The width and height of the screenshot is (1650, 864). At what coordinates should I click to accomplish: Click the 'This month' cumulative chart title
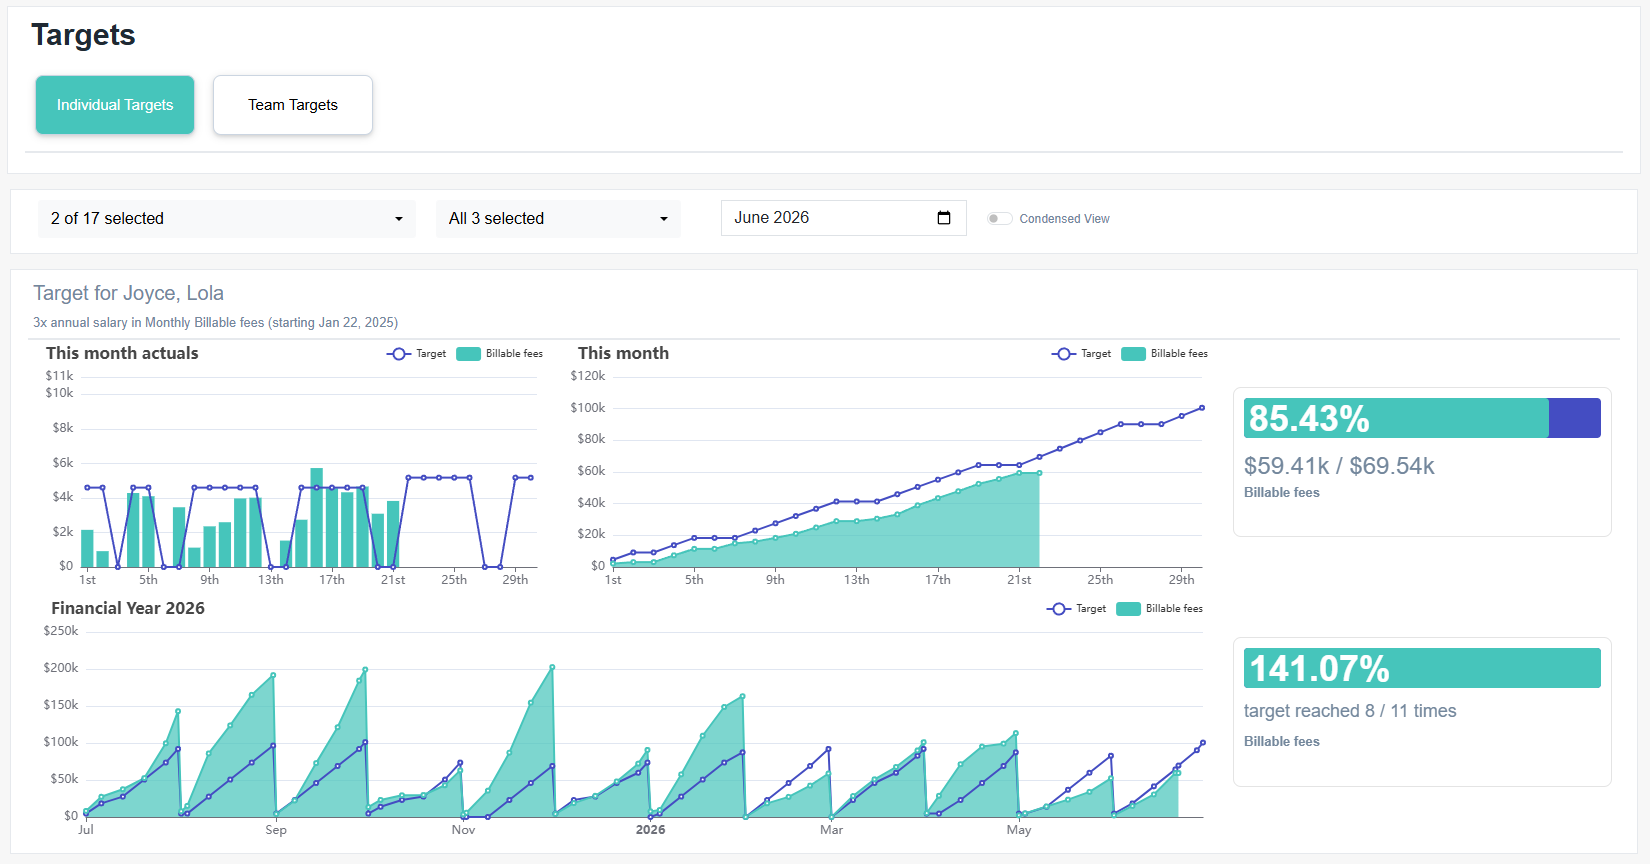click(623, 353)
